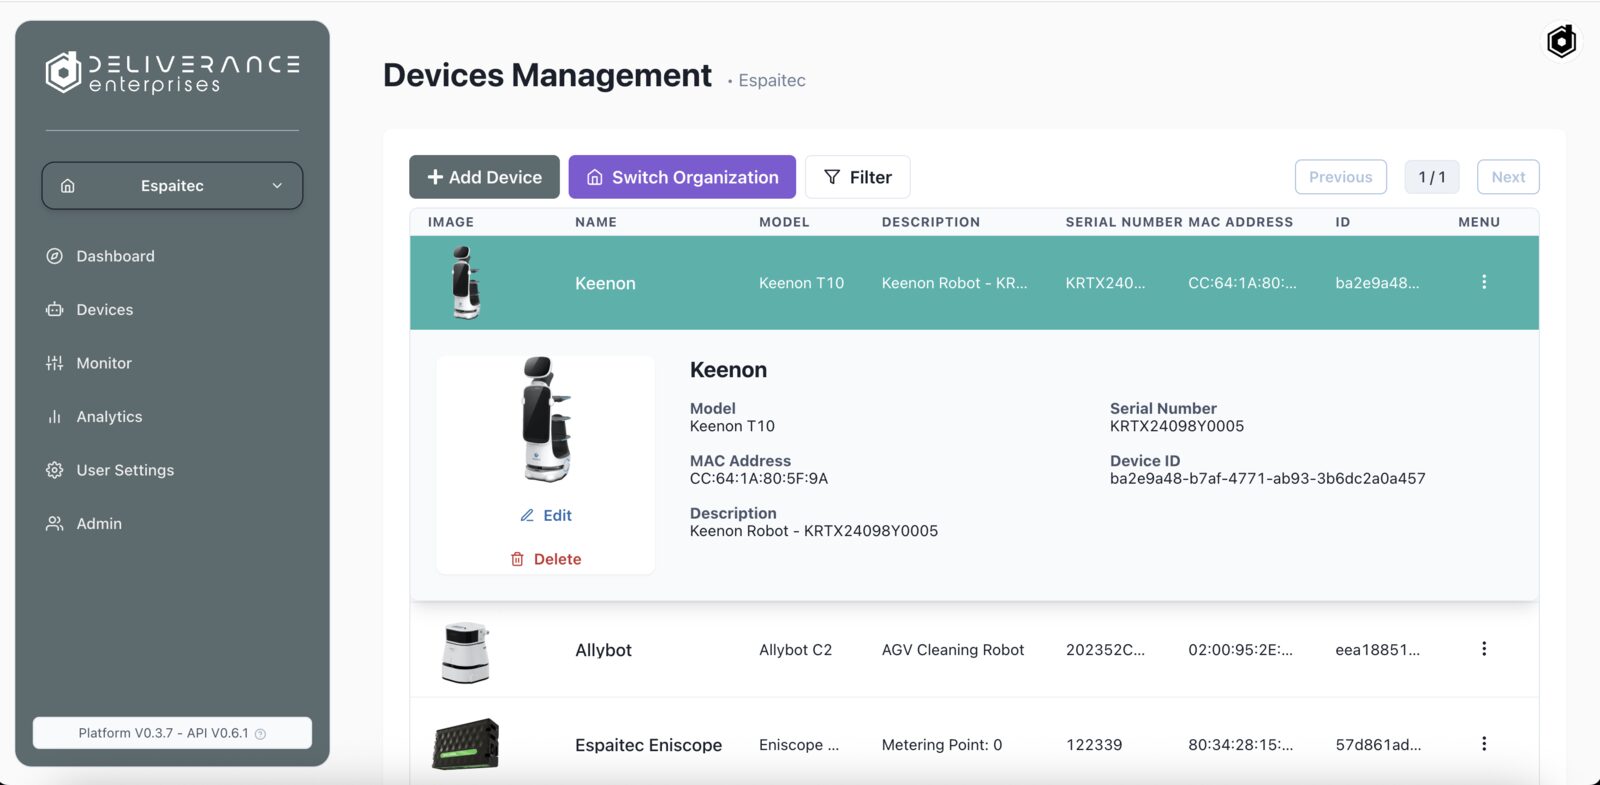Click the Allybot C2 model cell
Viewport: 1600px width, 785px height.
tap(795, 650)
